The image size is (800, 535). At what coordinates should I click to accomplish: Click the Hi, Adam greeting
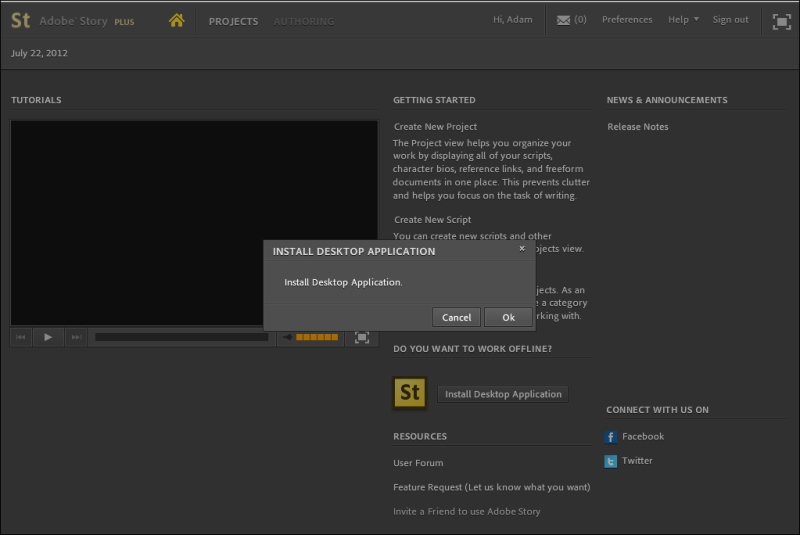512,19
